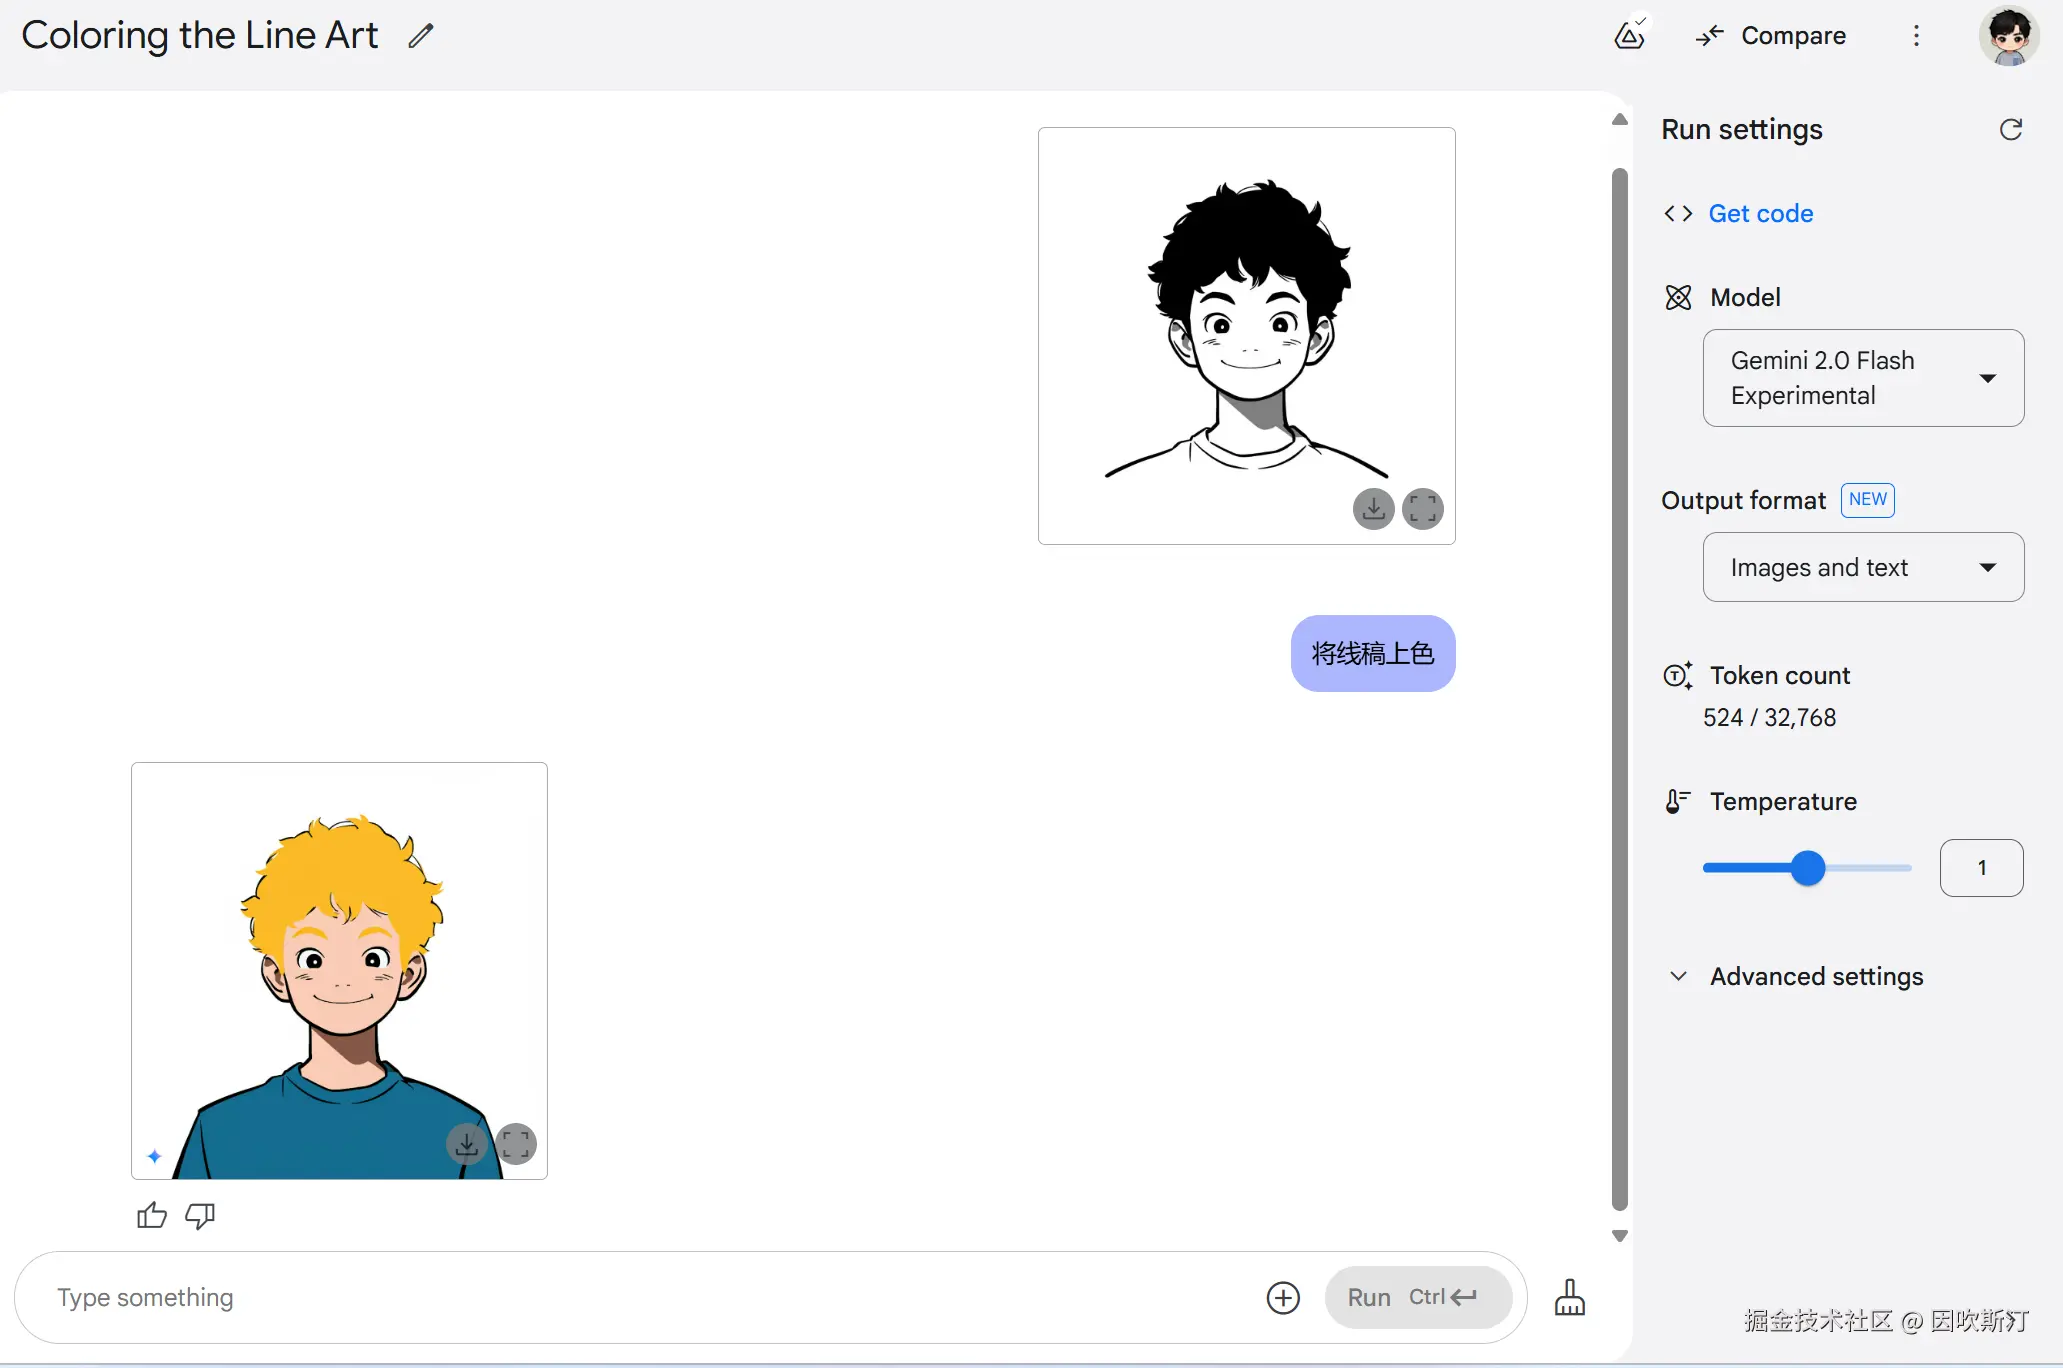The width and height of the screenshot is (2063, 1368).
Task: Click the pencil icon to rename the prompt title
Action: click(x=421, y=36)
